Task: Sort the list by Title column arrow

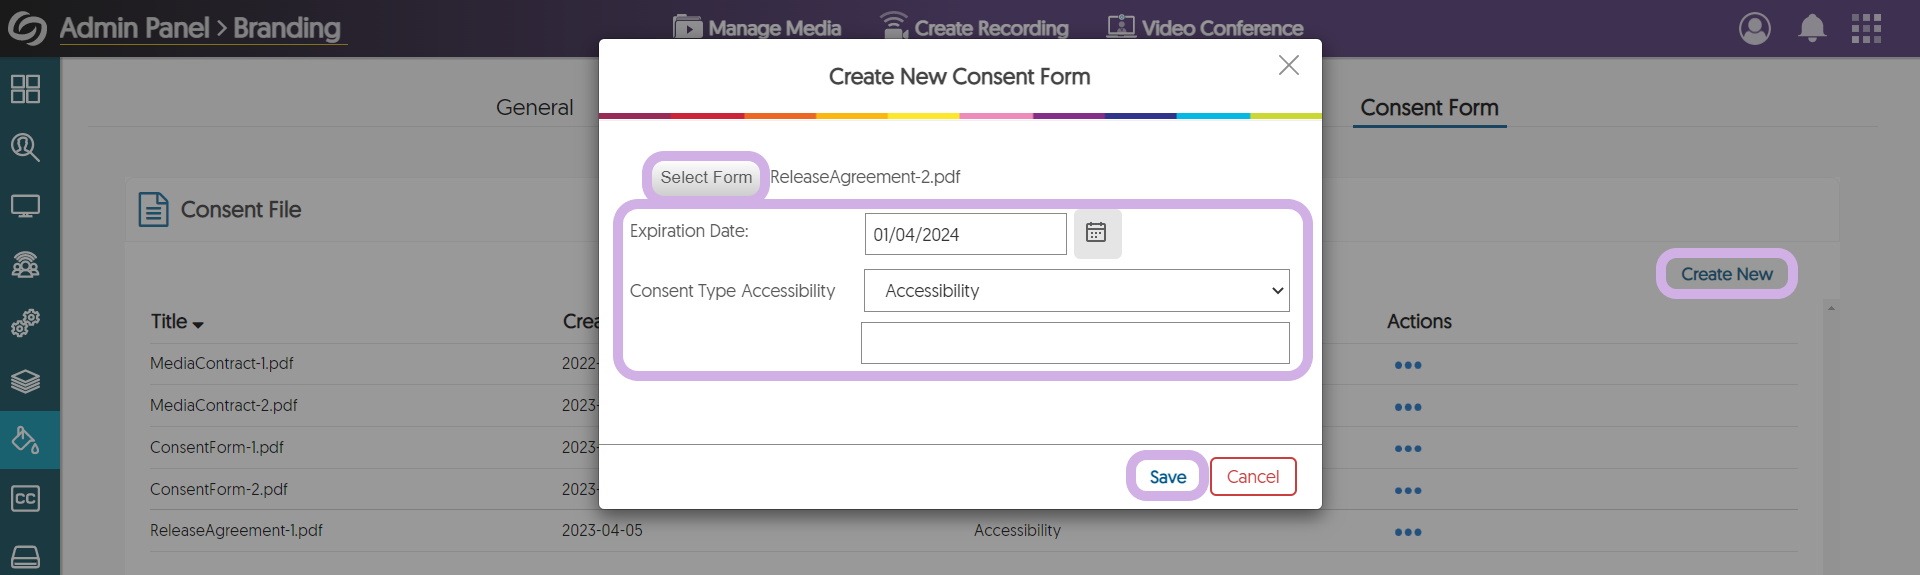Action: click(198, 324)
